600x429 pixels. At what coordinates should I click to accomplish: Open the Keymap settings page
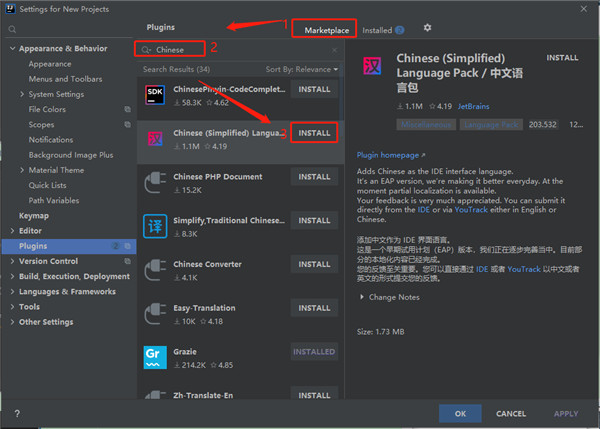coord(34,215)
